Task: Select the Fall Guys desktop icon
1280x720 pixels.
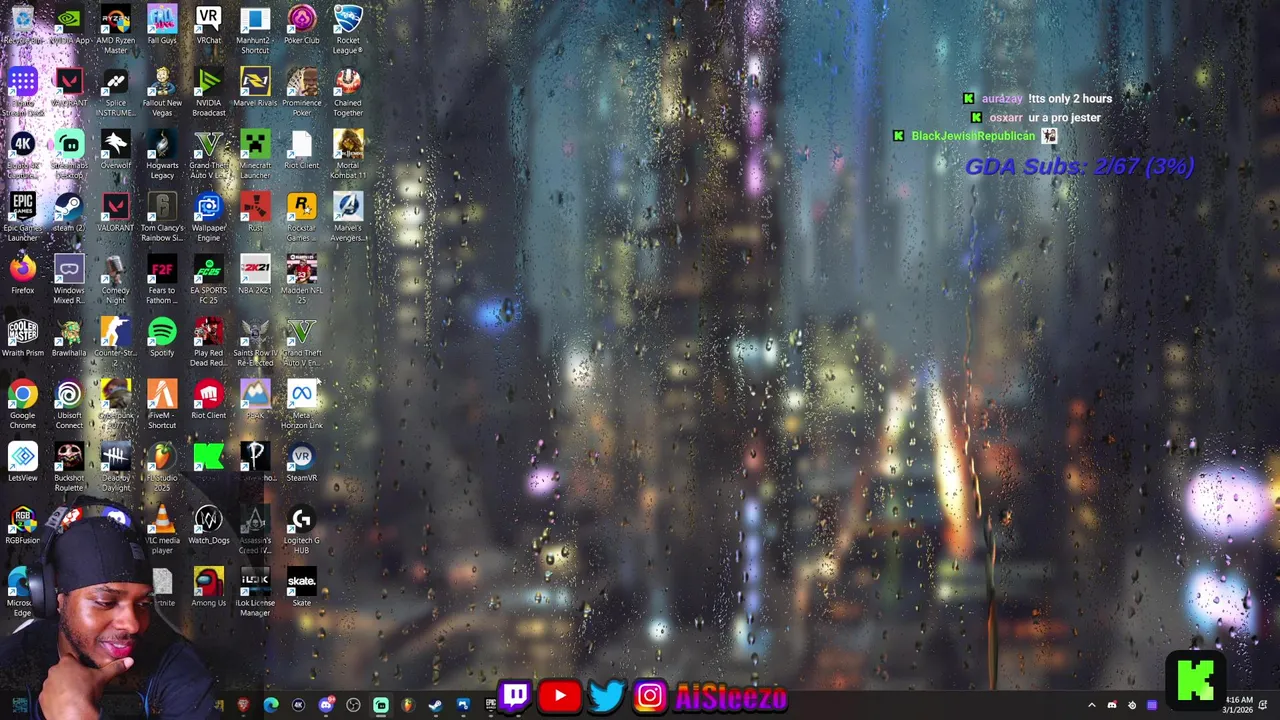Action: pyautogui.click(x=162, y=24)
